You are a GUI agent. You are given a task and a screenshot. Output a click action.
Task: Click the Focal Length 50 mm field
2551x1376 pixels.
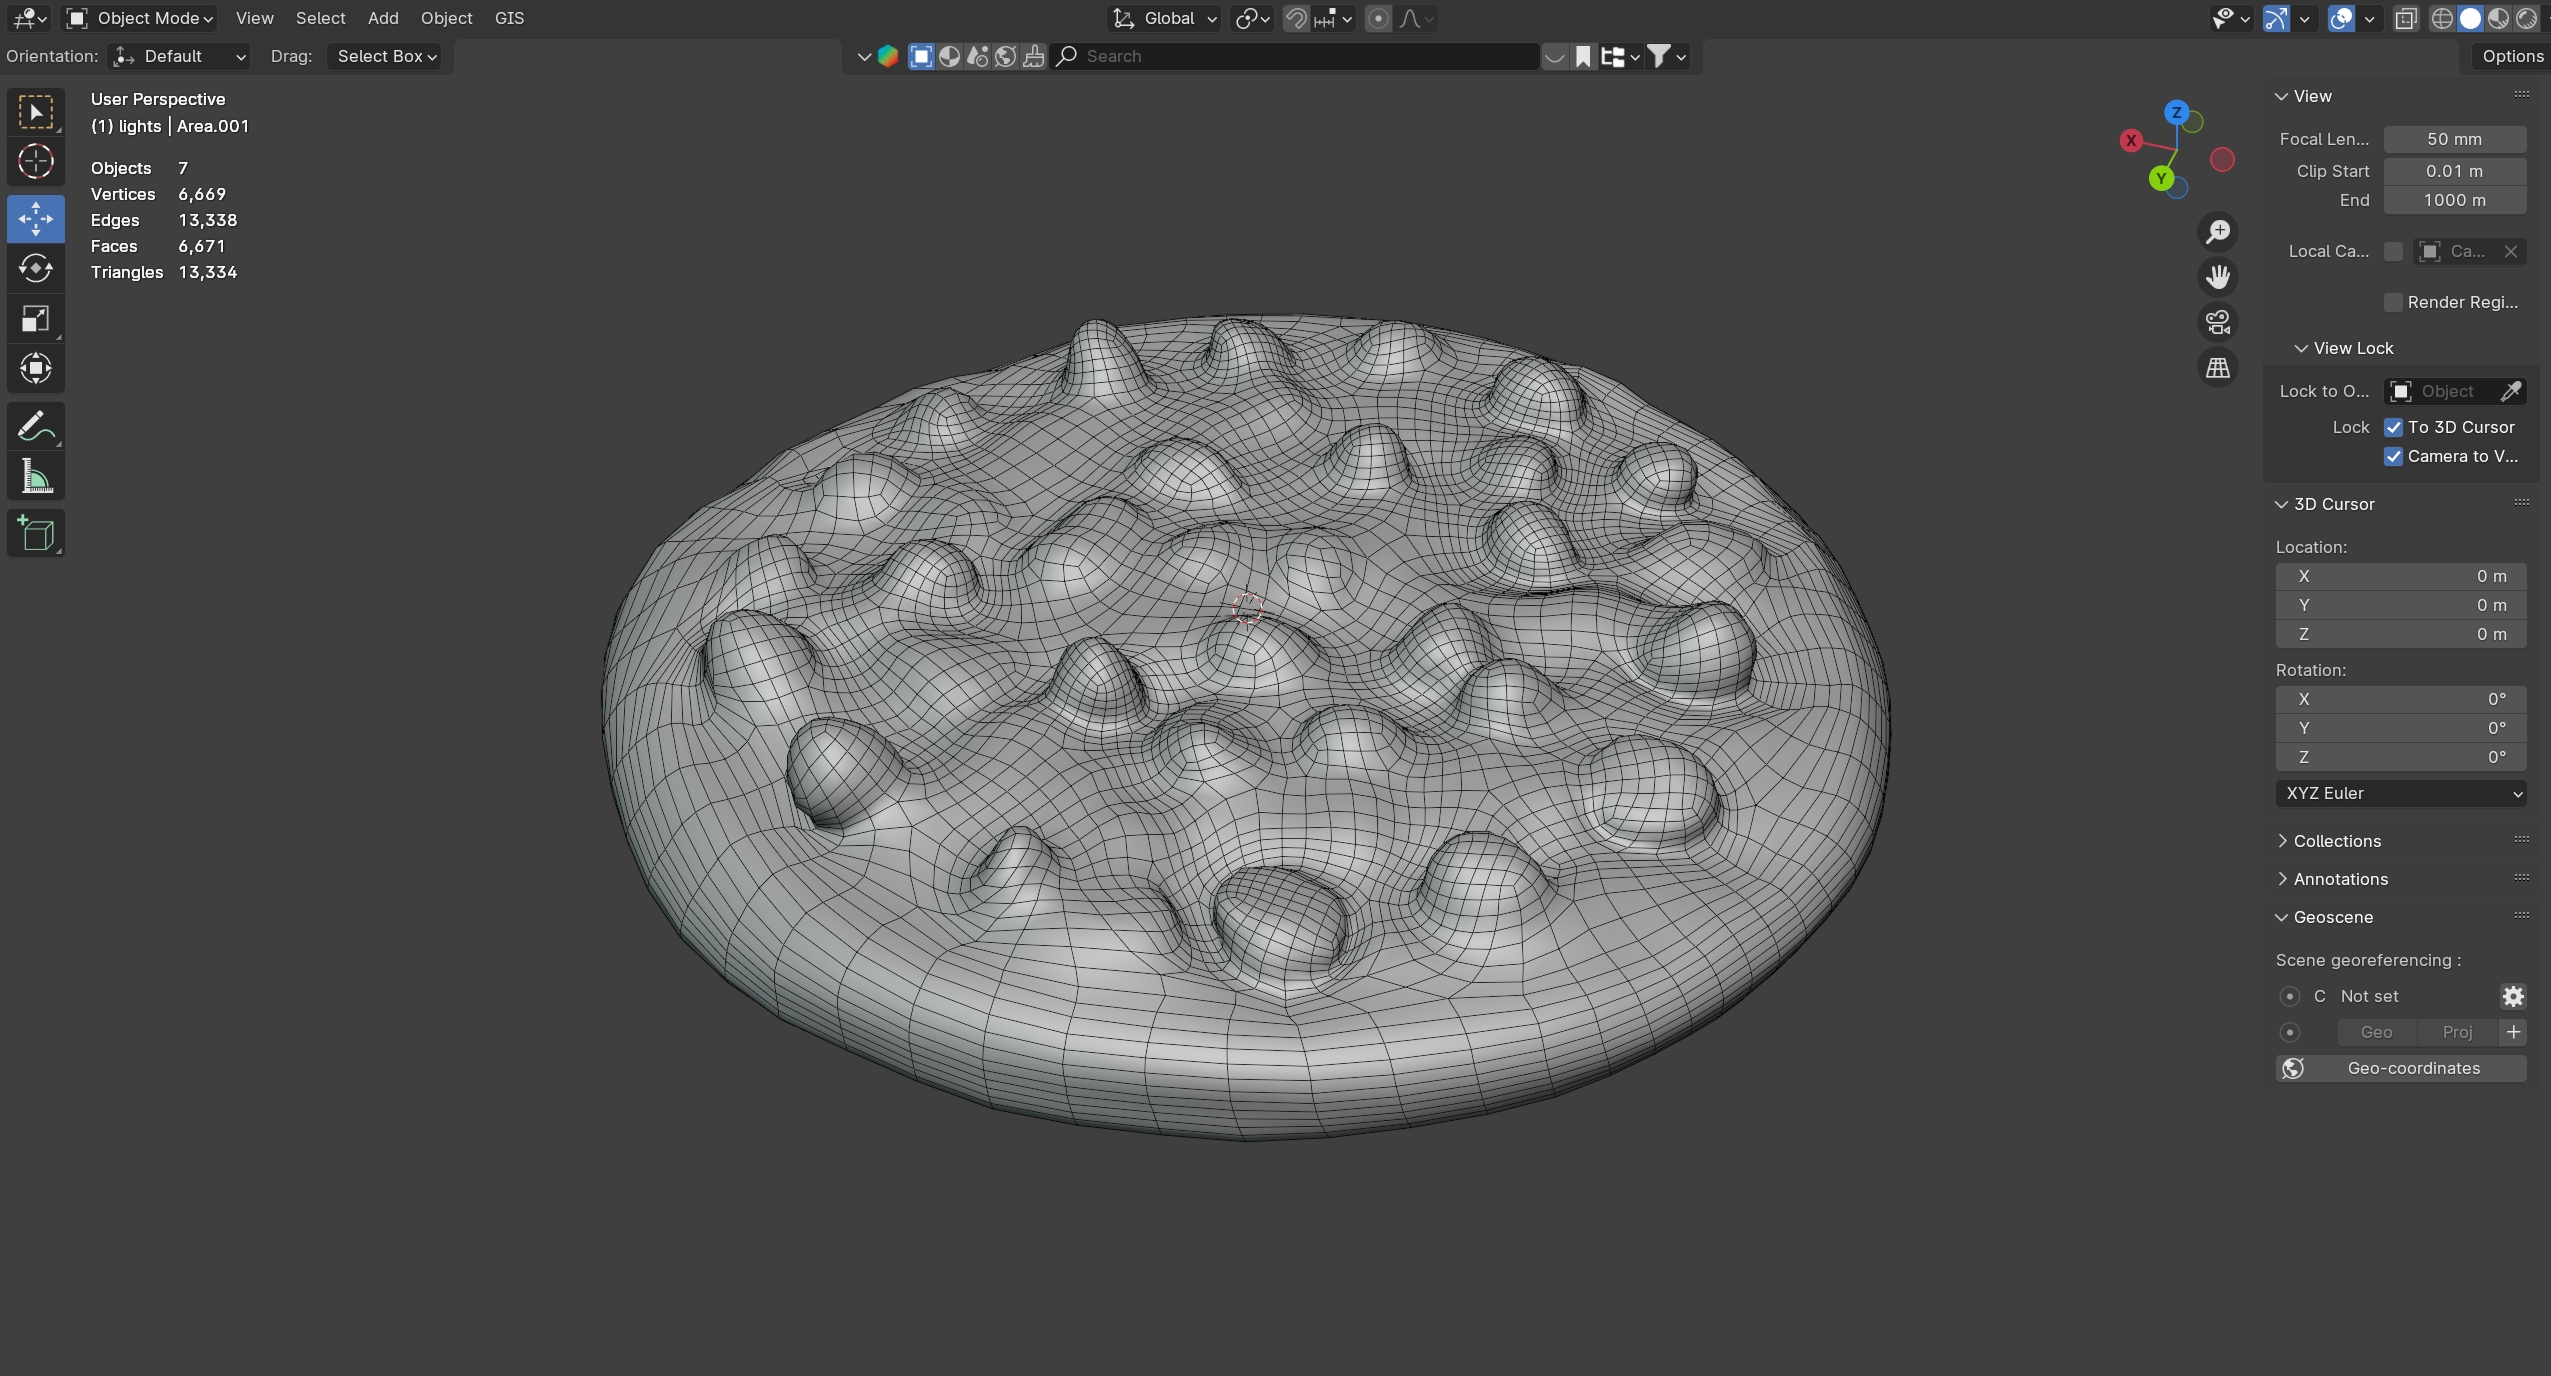[x=2454, y=139]
